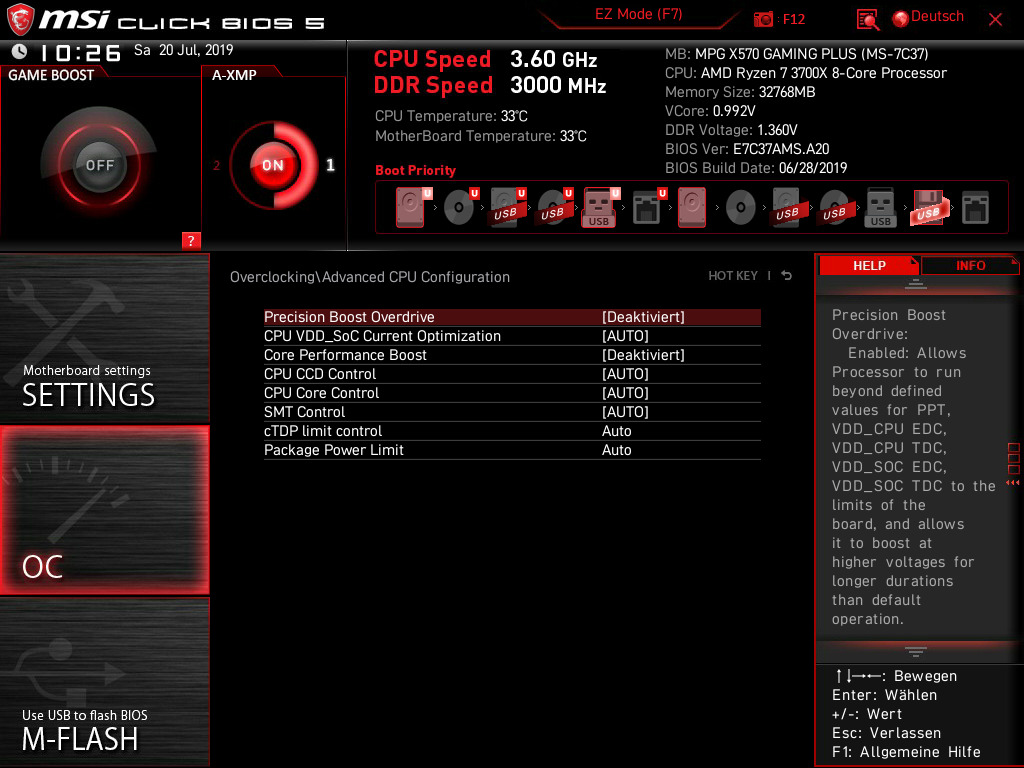Click the DDR Voltage 1.360V line
Screen dimensions: 1024x768
pyautogui.click(x=731, y=130)
